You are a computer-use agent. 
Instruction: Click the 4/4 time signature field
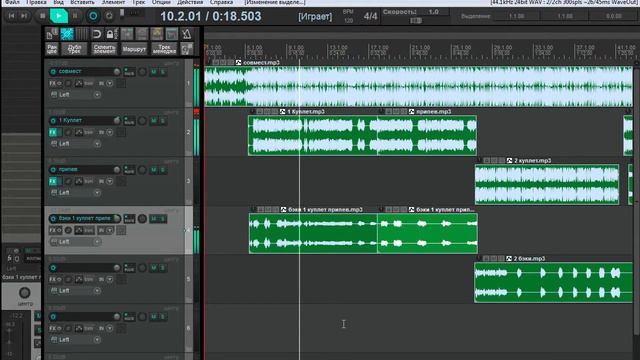click(370, 16)
